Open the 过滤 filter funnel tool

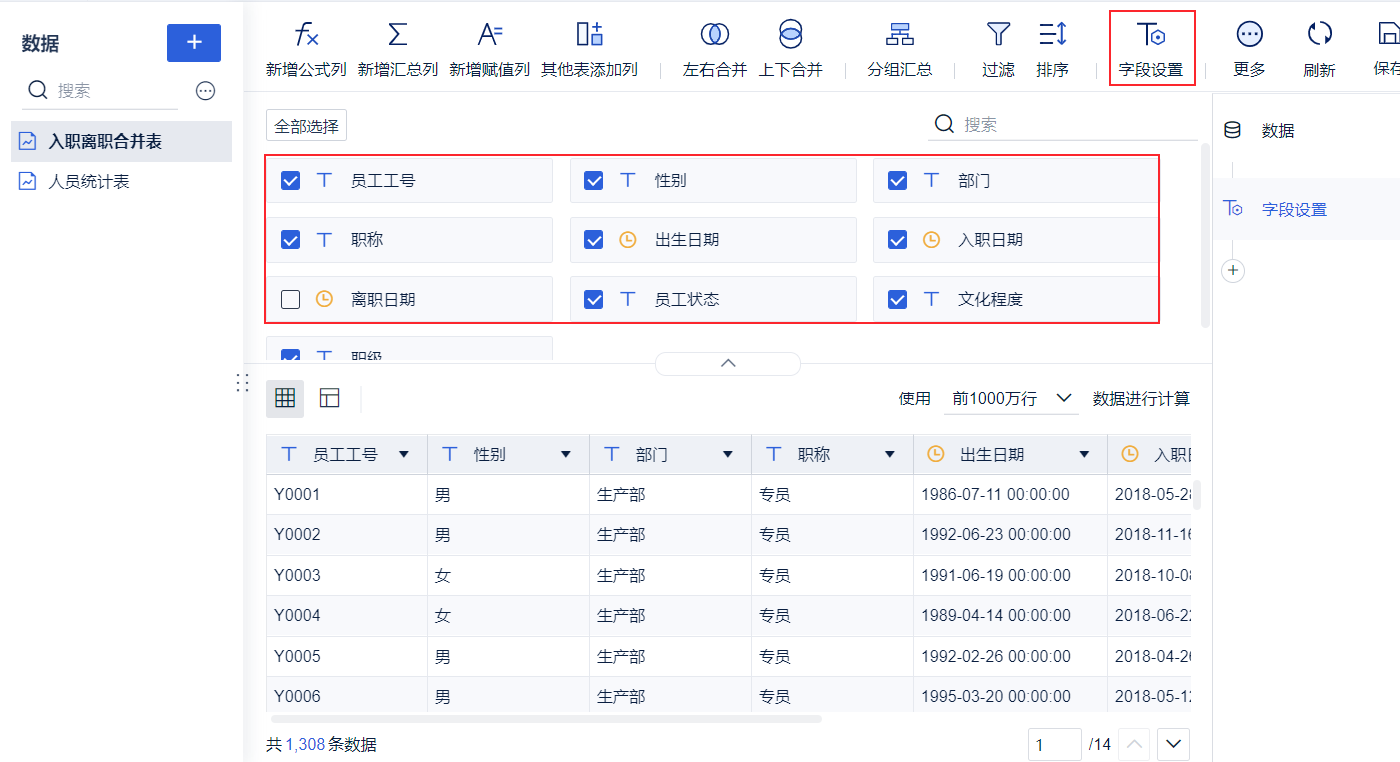tap(998, 35)
